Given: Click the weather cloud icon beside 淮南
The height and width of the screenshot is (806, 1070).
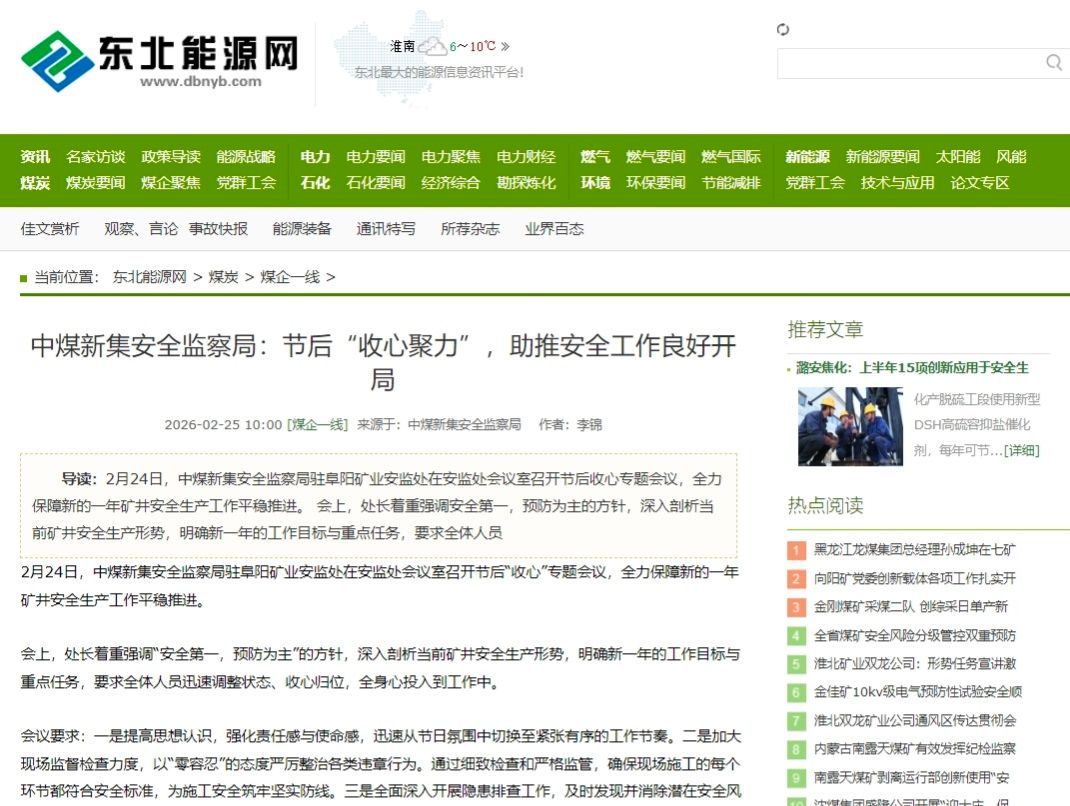Looking at the screenshot, I should coord(432,47).
